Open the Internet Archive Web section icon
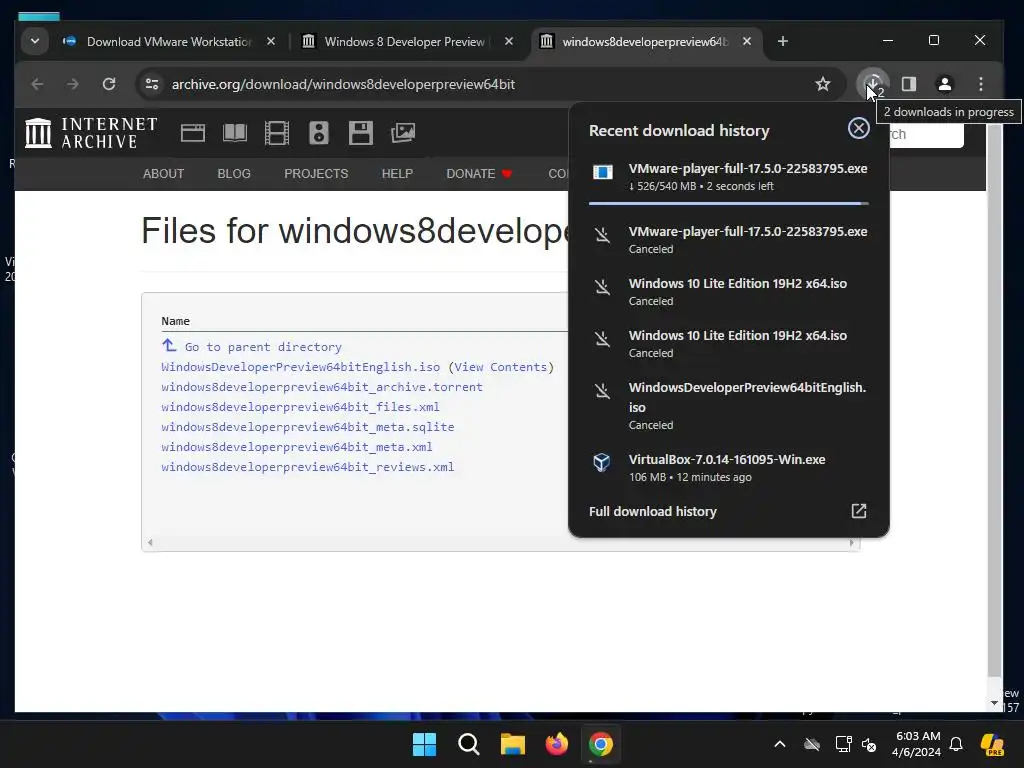 193,133
